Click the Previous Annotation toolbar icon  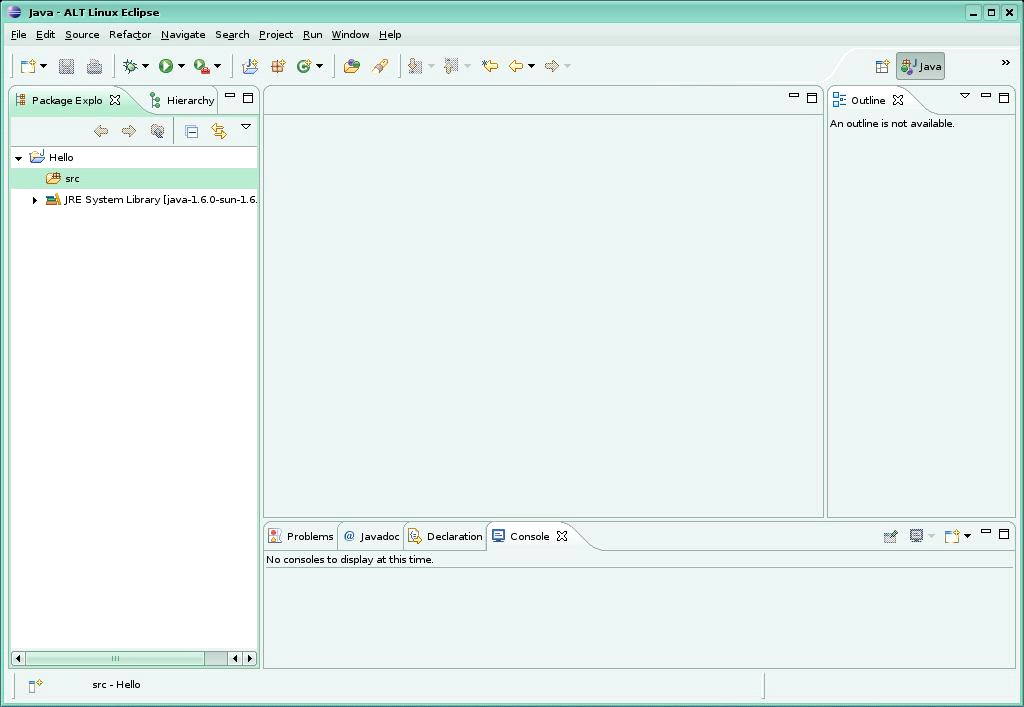pos(451,66)
